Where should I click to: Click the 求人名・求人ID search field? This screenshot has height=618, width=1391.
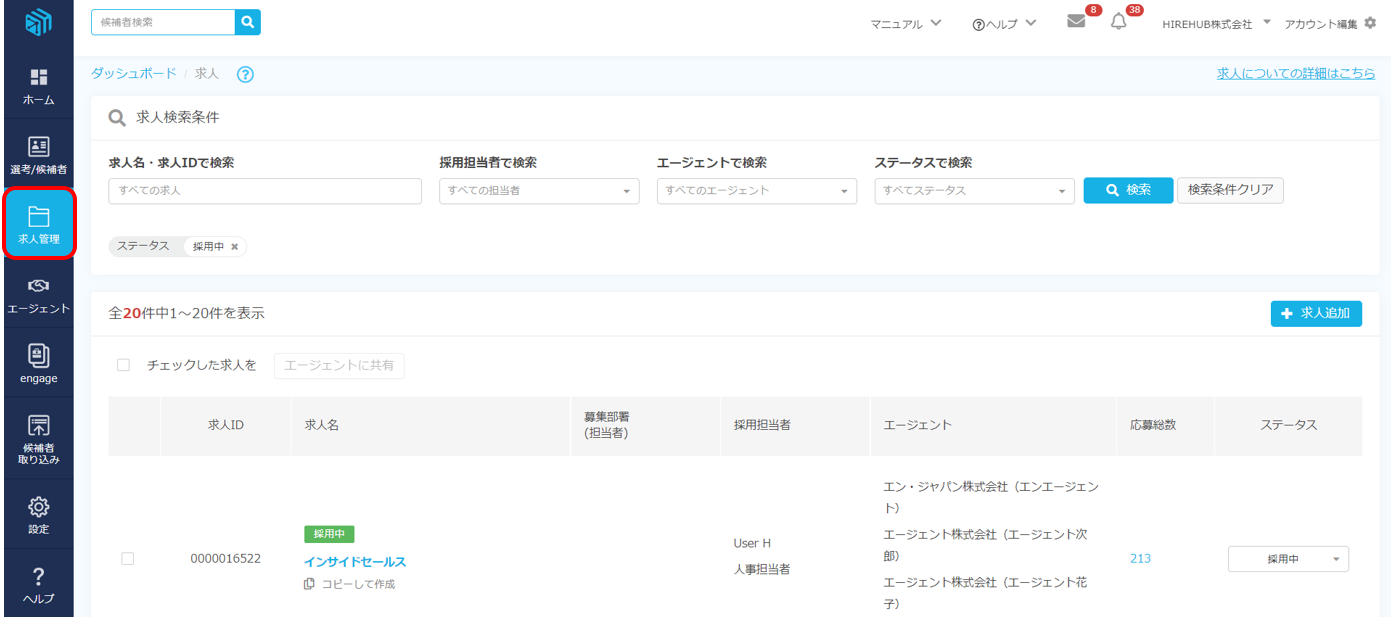265,191
